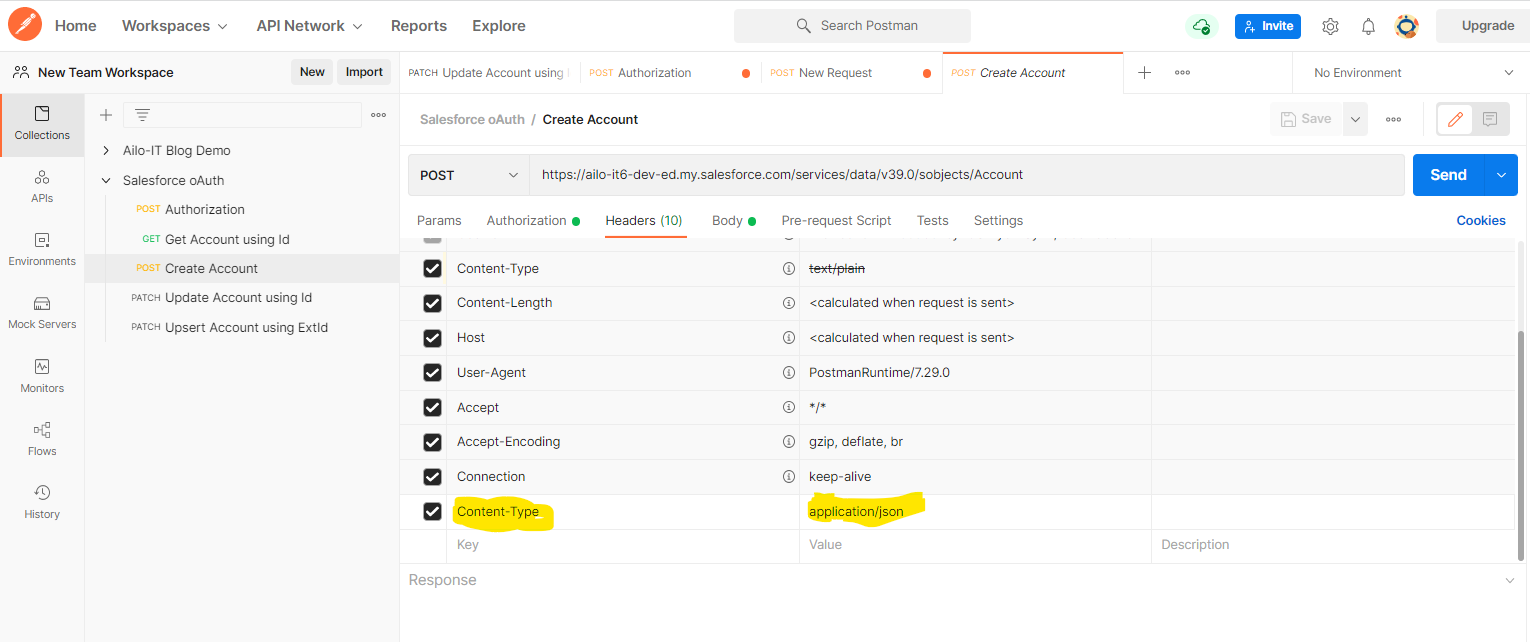Show info for Content-Length header
The image size is (1530, 642).
pos(789,303)
